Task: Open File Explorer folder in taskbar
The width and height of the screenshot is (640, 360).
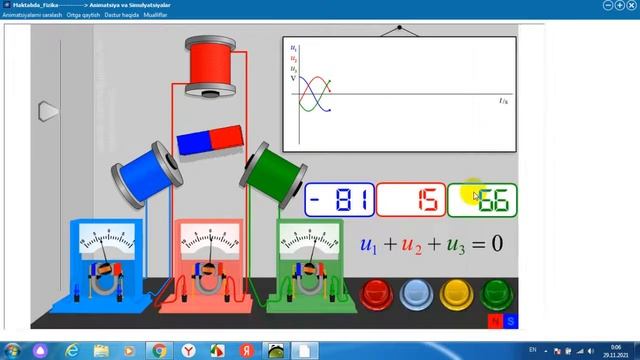Action: (x=101, y=351)
